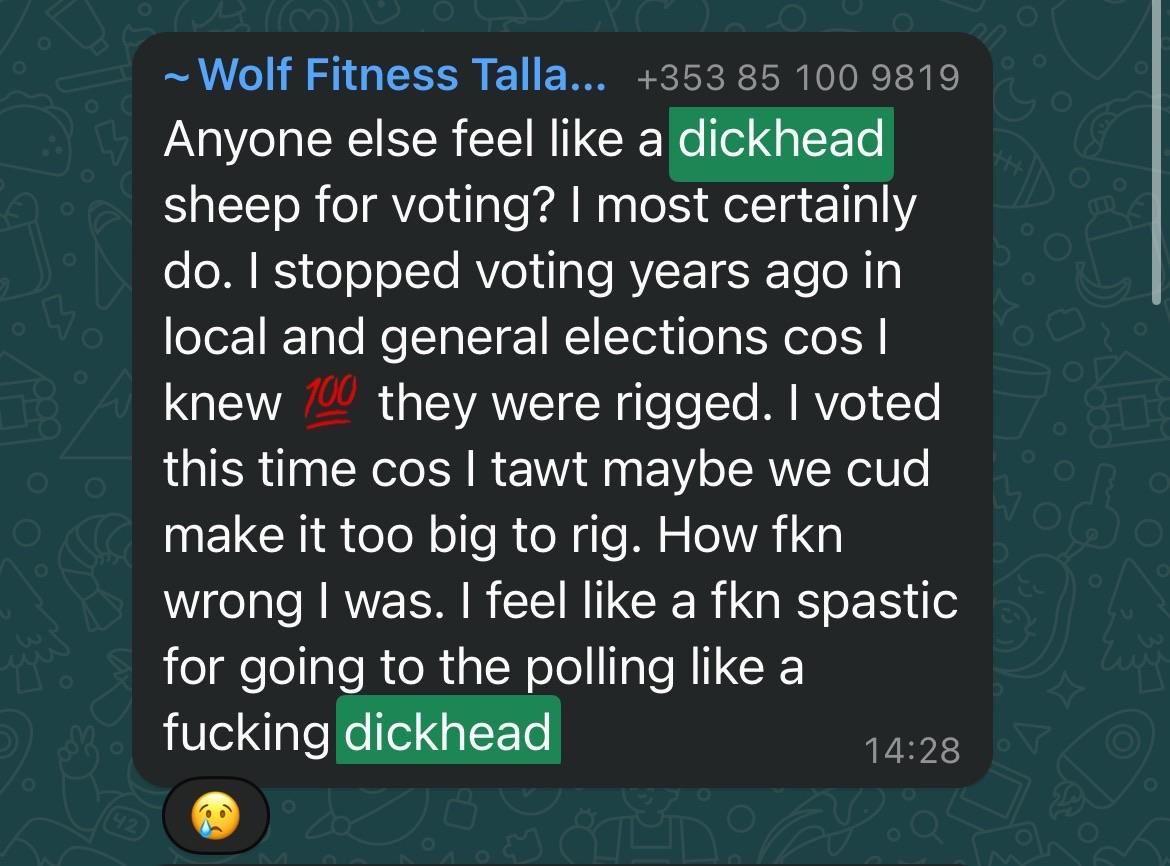1170x866 pixels.
Task: Click the vertical scrollbar at the right edge
Action: point(1157,152)
